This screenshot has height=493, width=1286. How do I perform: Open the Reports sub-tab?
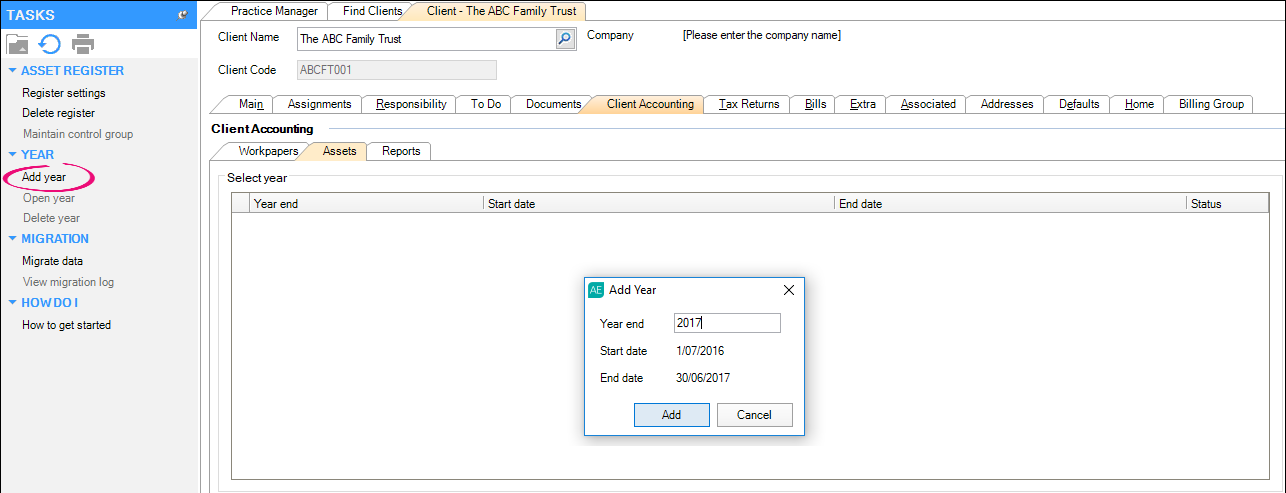click(x=400, y=151)
